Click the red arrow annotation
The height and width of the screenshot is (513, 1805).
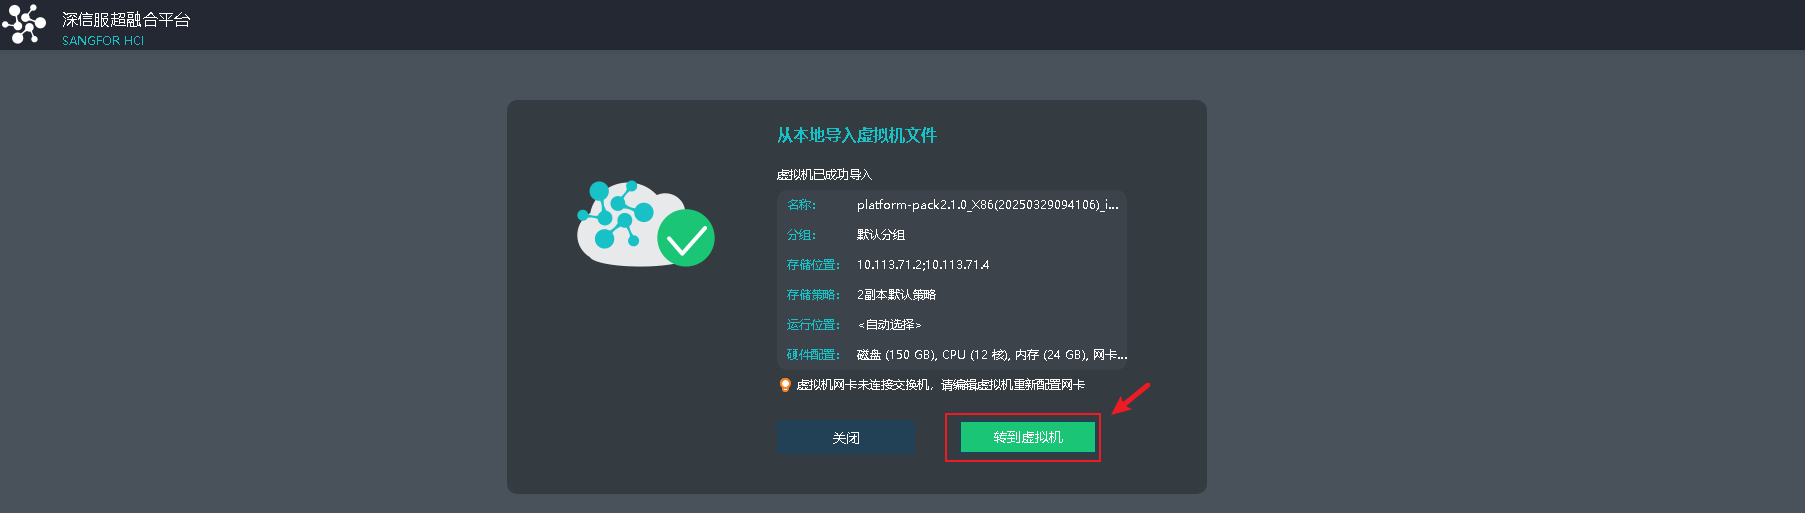coord(1131,397)
